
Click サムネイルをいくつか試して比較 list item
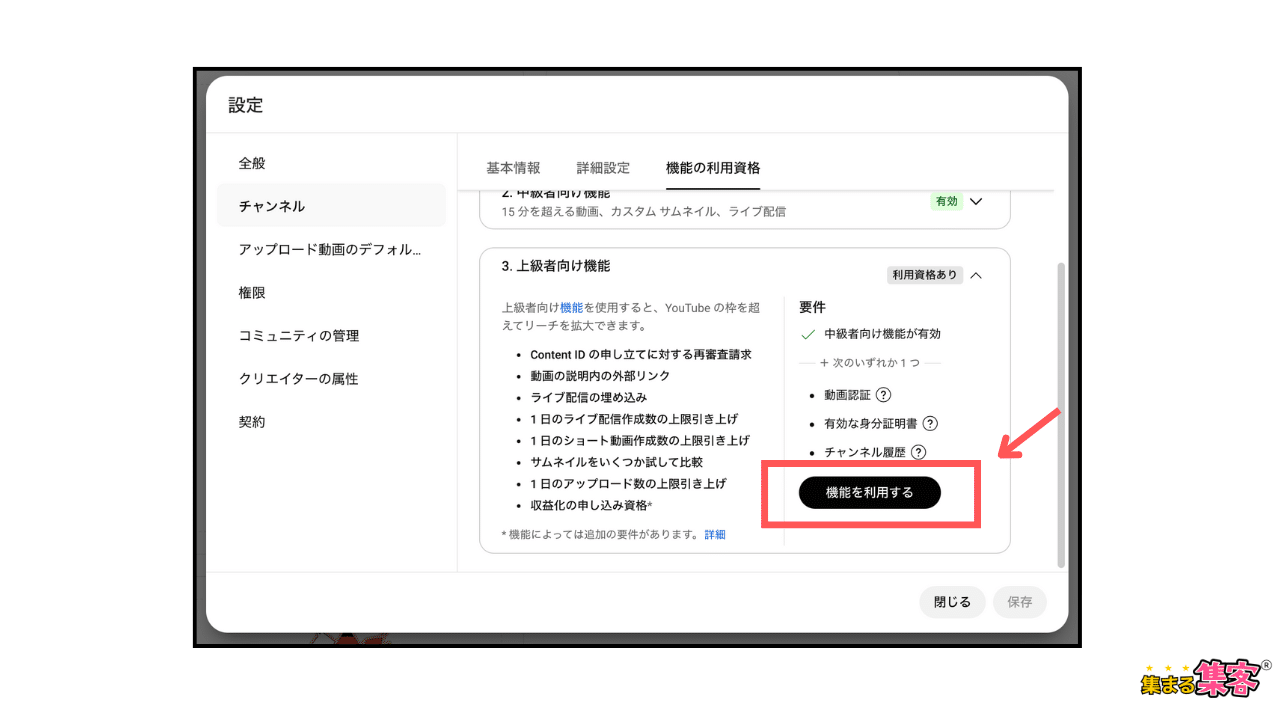click(616, 462)
